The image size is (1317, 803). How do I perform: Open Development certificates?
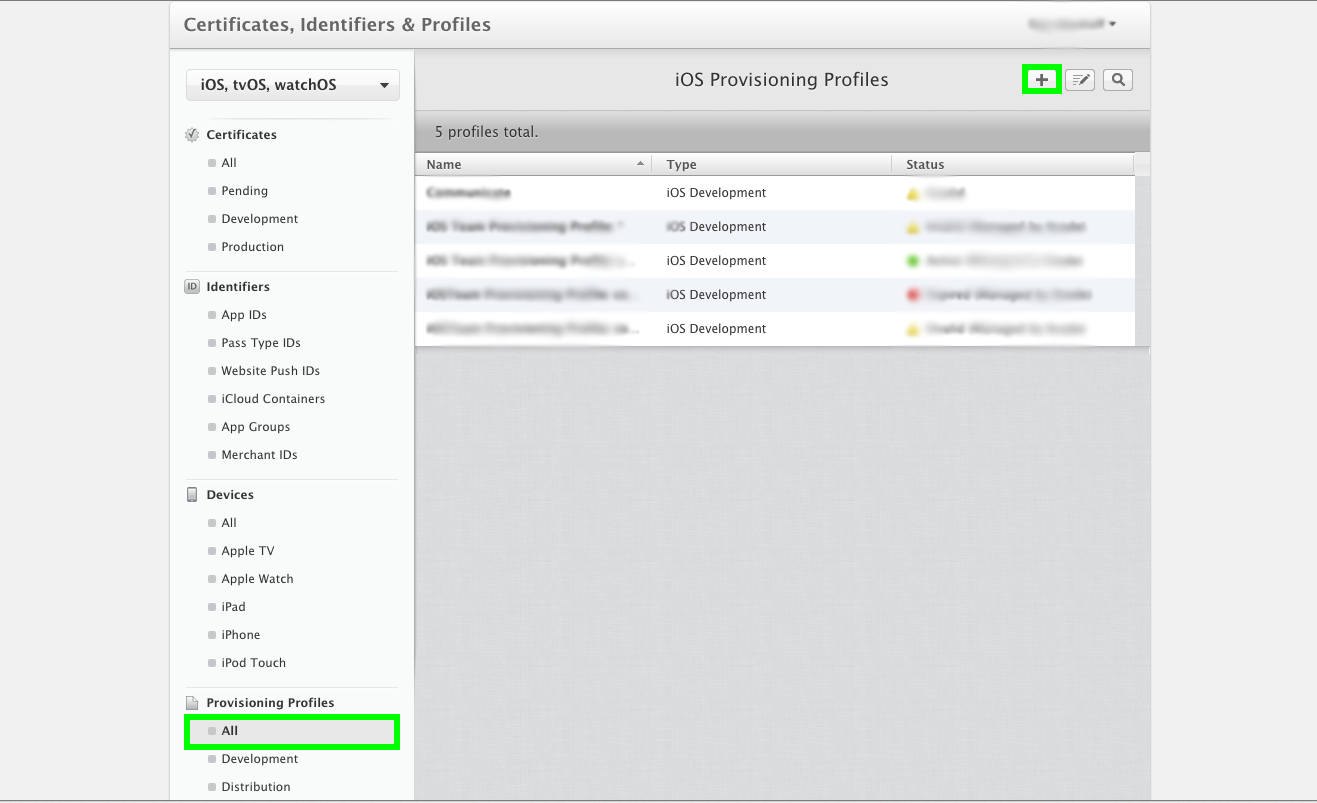pos(260,219)
